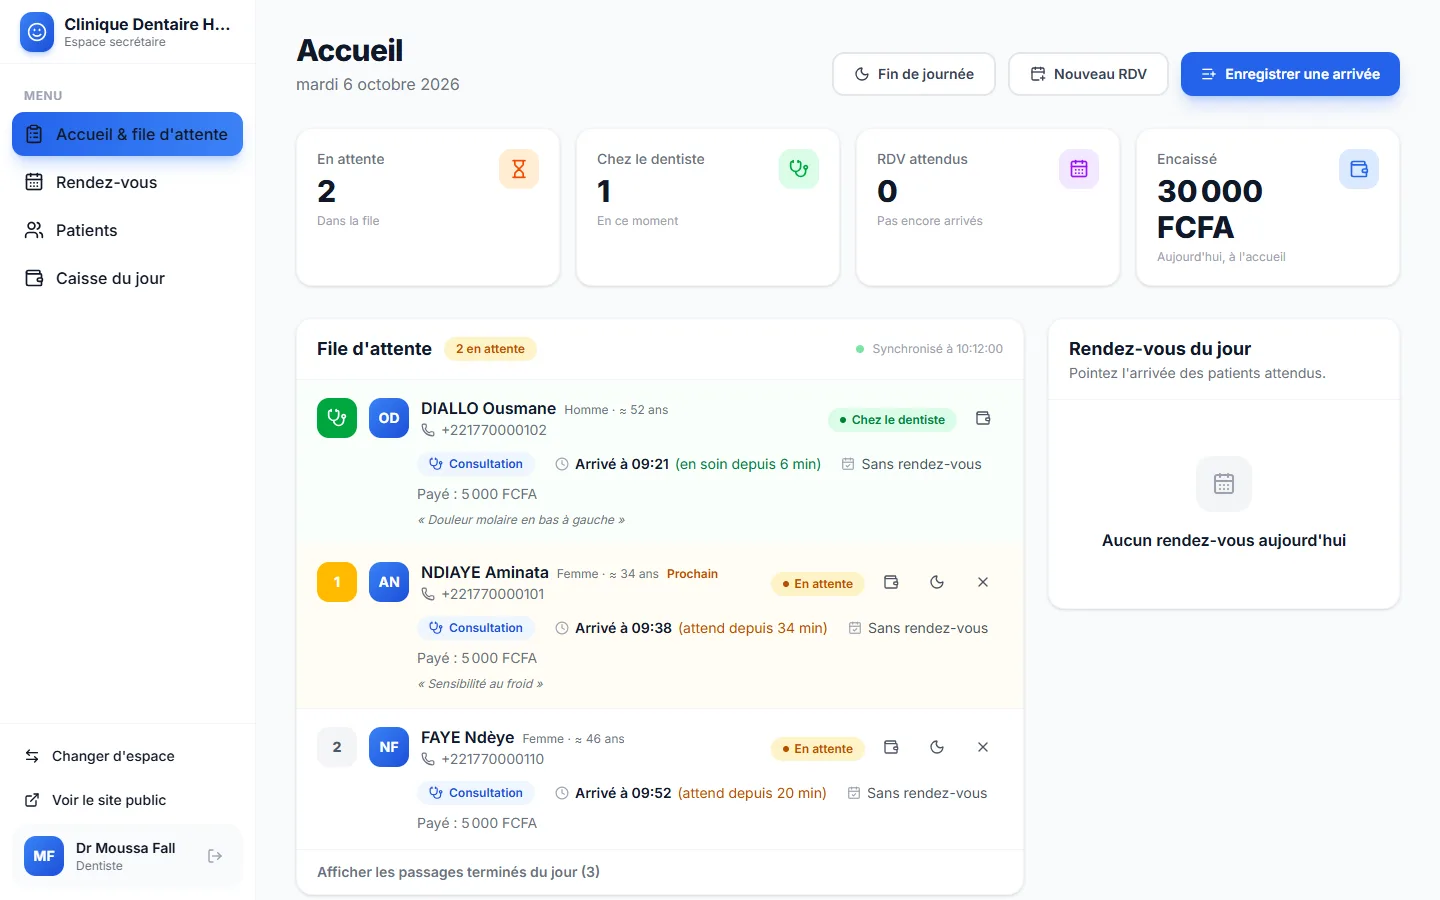Click the clinic smiley logo icon
The width and height of the screenshot is (1440, 900).
[x=37, y=32]
